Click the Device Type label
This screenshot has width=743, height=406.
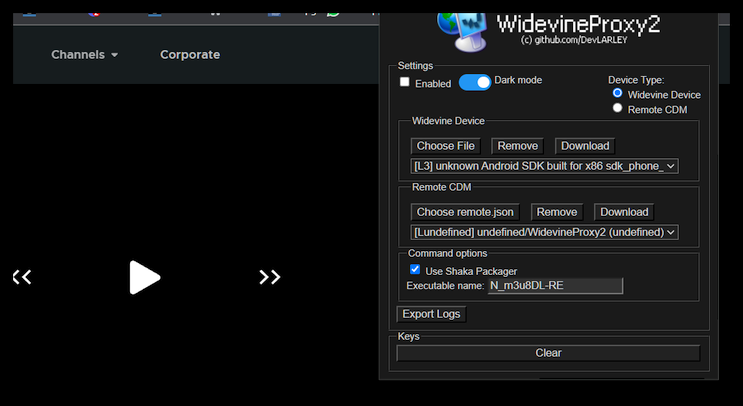[636, 80]
